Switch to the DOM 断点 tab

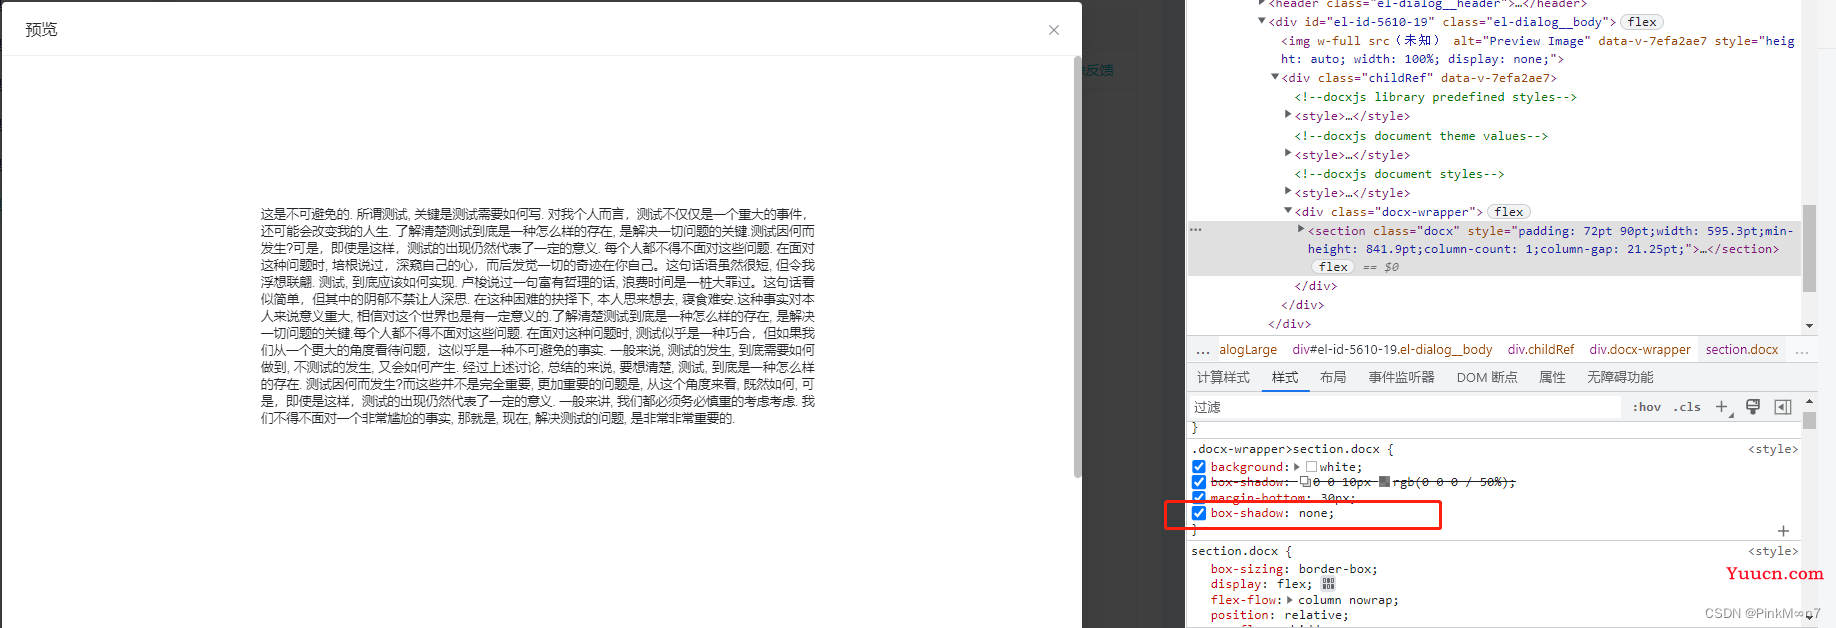(1487, 377)
